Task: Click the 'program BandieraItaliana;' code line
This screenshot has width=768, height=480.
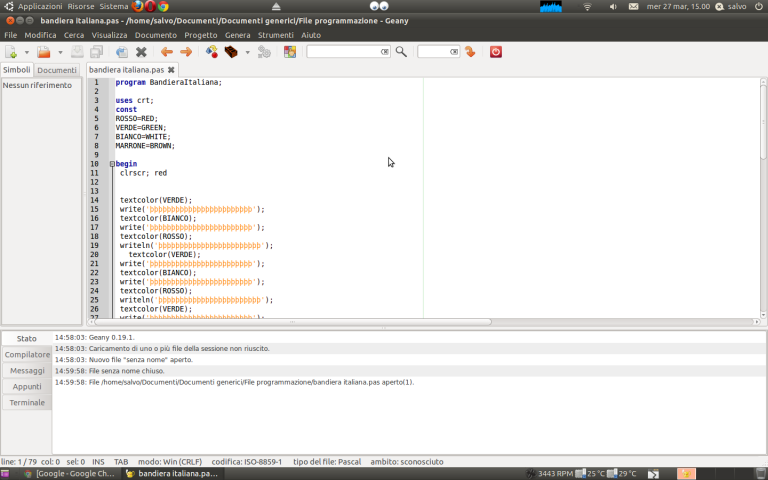Action: tap(168, 82)
